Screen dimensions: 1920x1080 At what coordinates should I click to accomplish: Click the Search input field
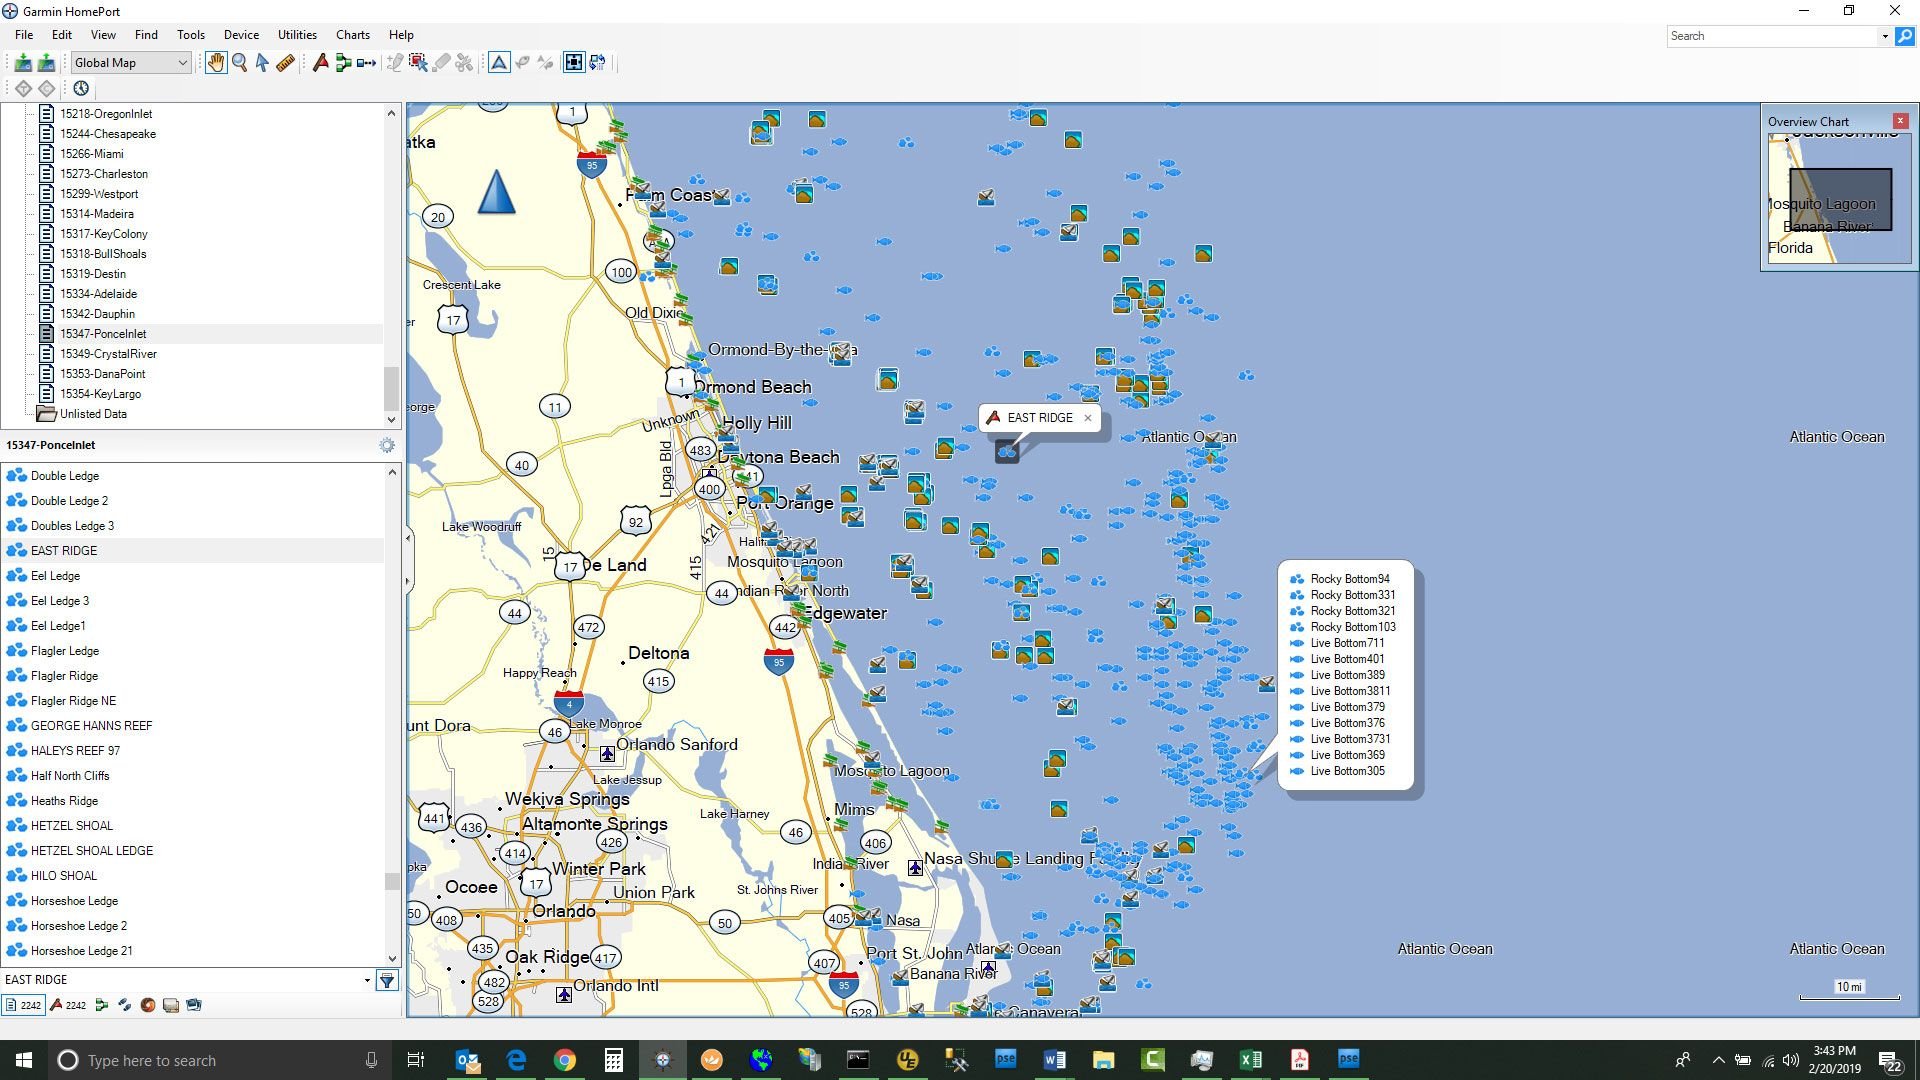click(1773, 36)
